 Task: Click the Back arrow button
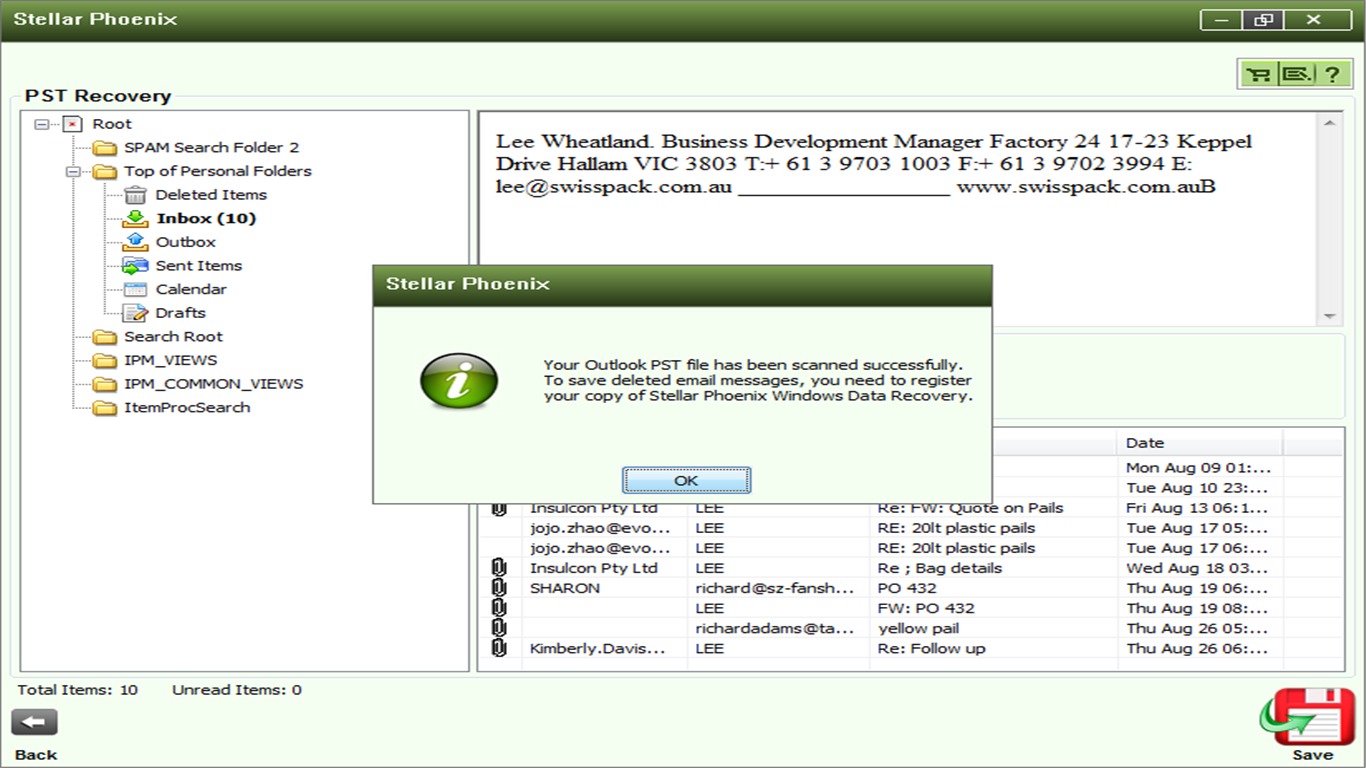pos(35,723)
